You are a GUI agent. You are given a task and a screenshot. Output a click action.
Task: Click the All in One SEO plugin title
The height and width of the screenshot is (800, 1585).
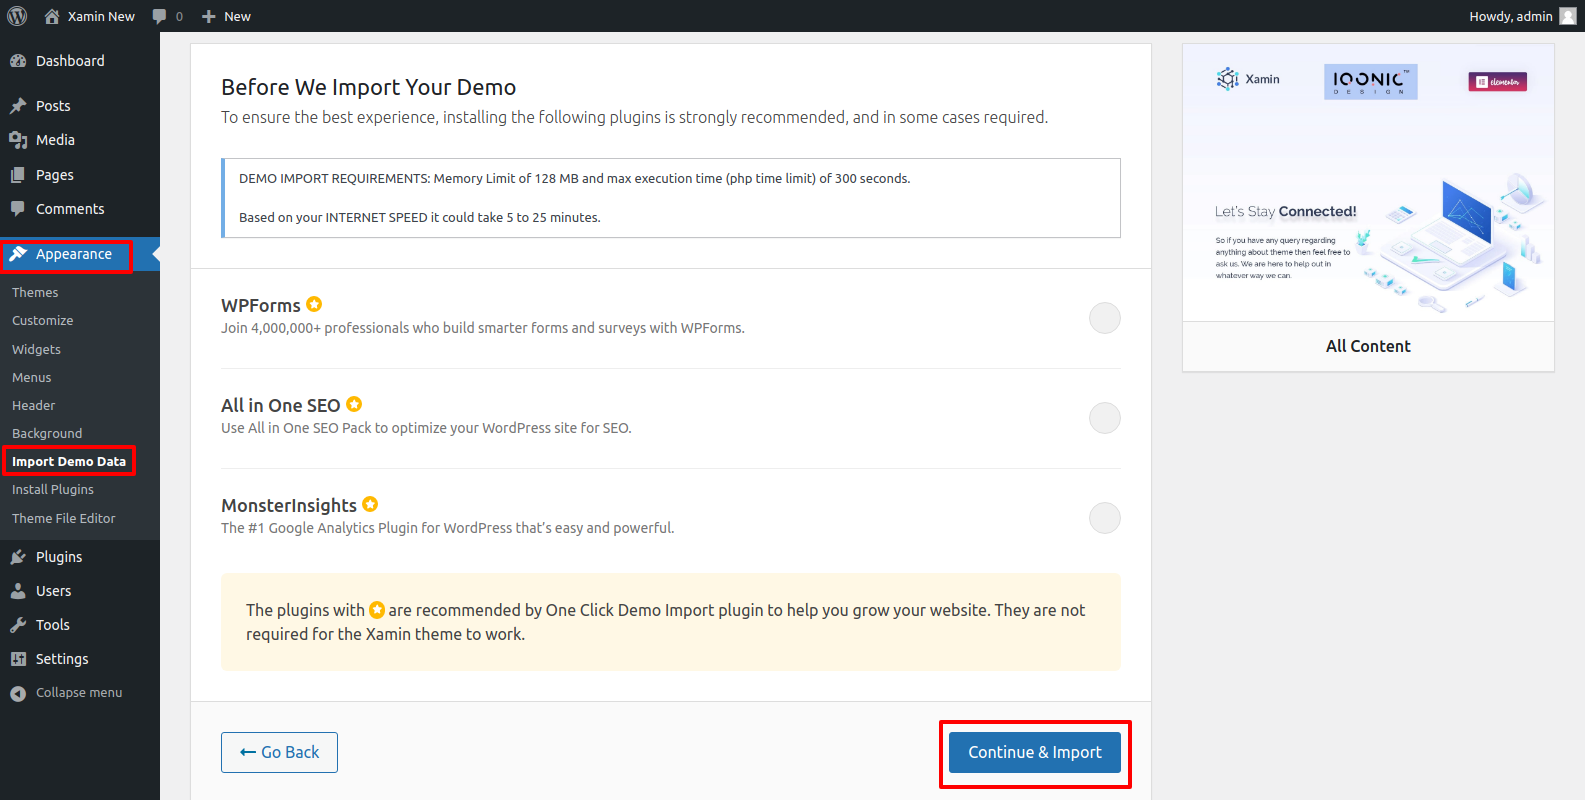coord(281,405)
